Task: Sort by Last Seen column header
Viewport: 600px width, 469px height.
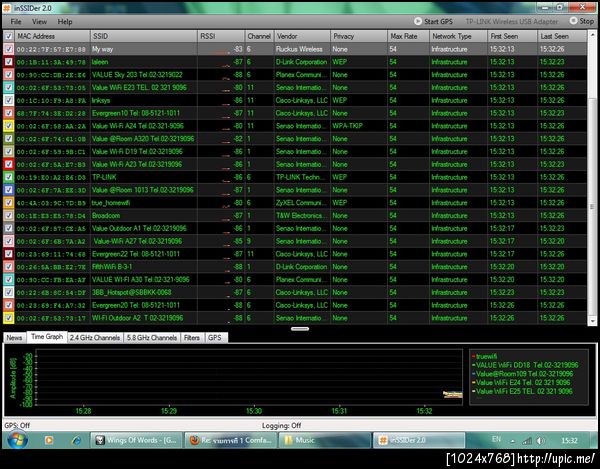Action: (x=562, y=36)
